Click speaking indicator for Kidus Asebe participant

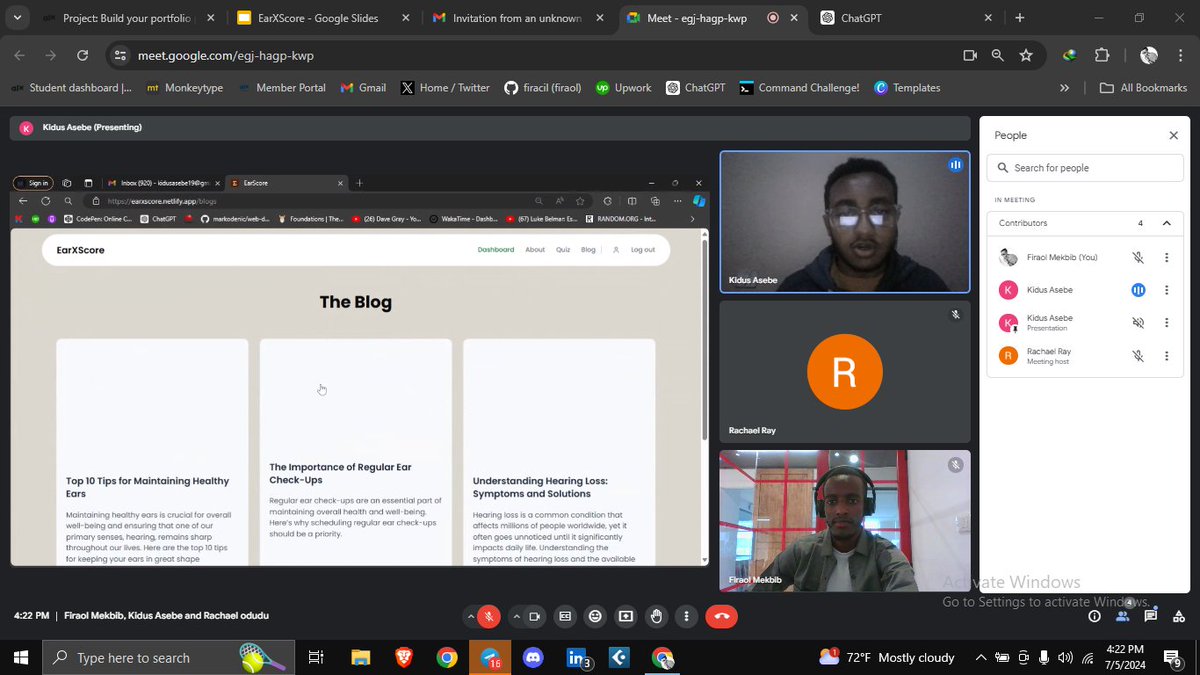pyautogui.click(x=1138, y=290)
